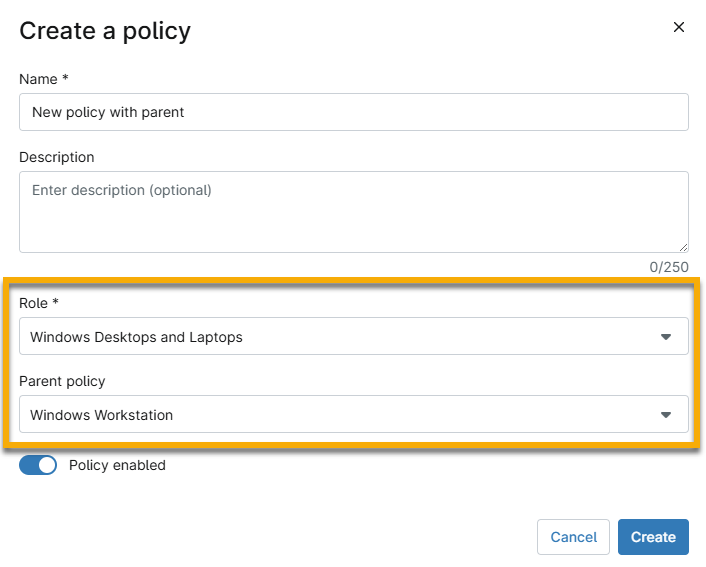Click into the Description text area

pos(353,212)
